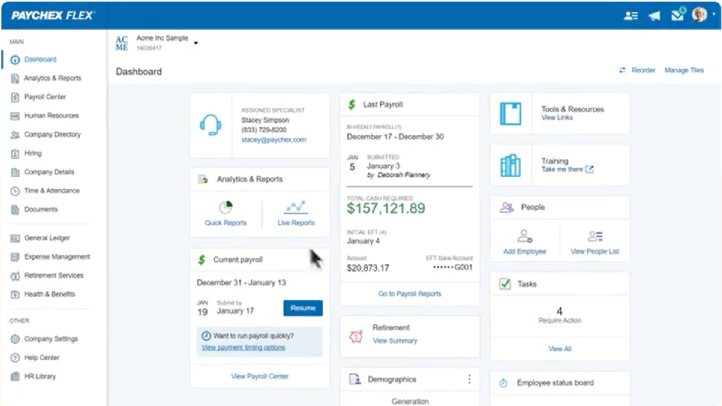The image size is (722, 406).
Task: Open View payment timing options link
Action: pyautogui.click(x=243, y=348)
